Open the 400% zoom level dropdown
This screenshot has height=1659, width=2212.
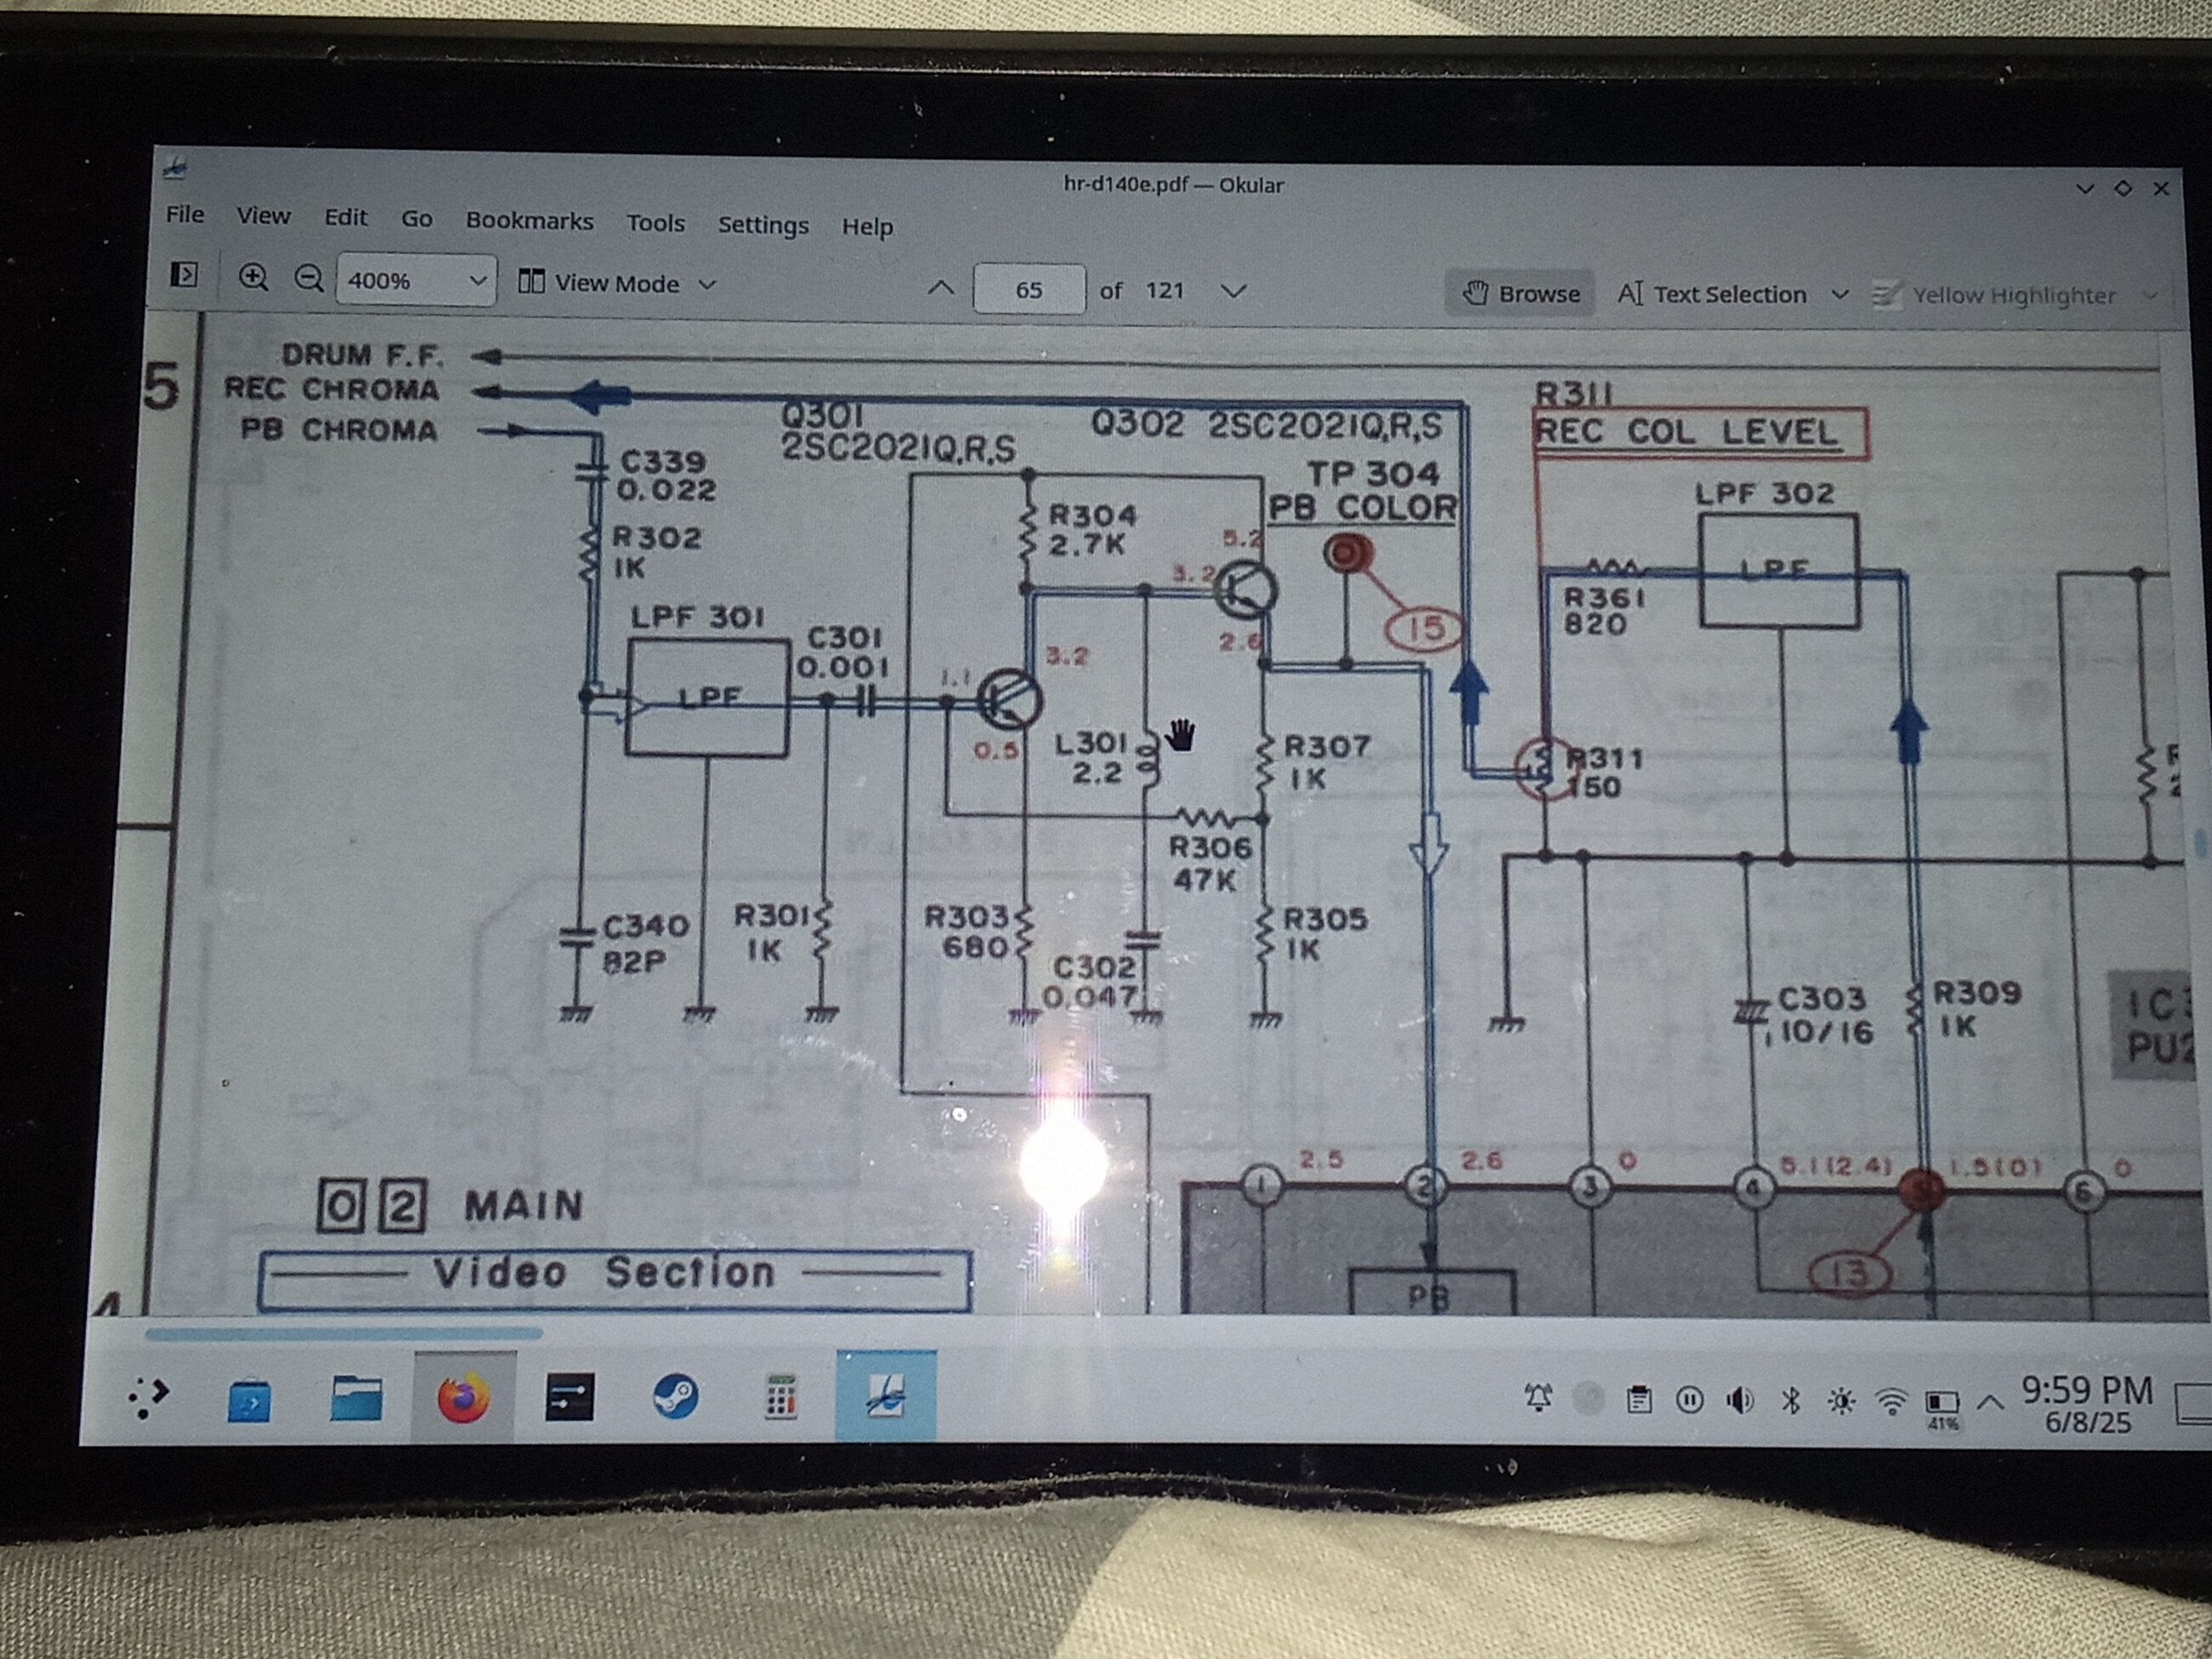416,281
